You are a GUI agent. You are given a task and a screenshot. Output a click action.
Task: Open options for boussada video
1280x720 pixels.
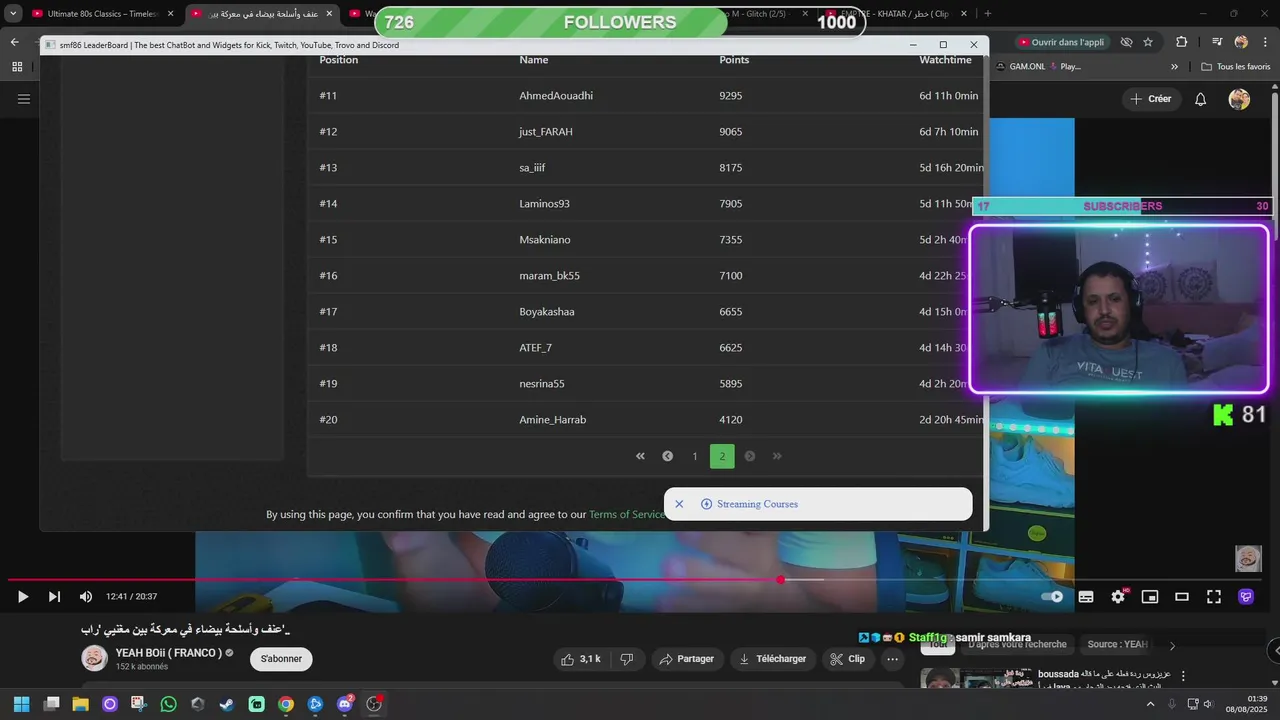pyautogui.click(x=1183, y=676)
